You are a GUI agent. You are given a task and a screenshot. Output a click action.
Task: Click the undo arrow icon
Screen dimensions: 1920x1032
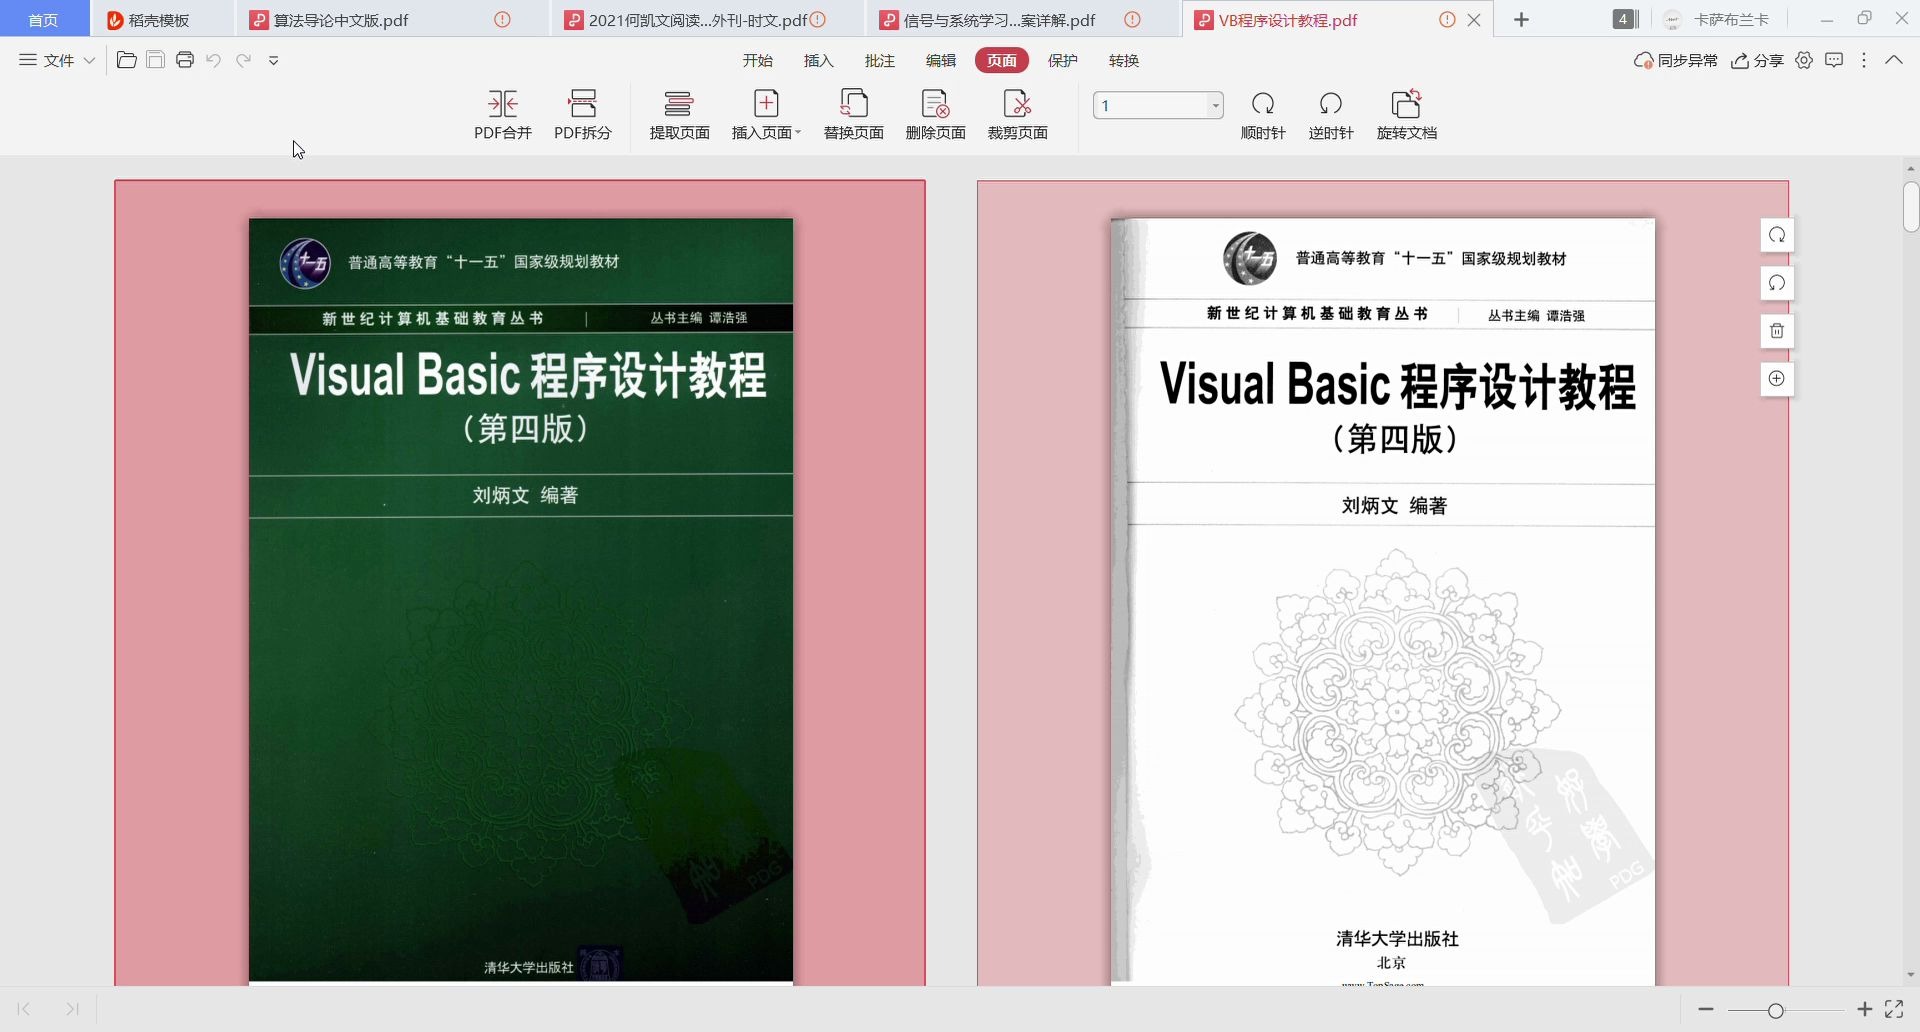[x=213, y=60]
